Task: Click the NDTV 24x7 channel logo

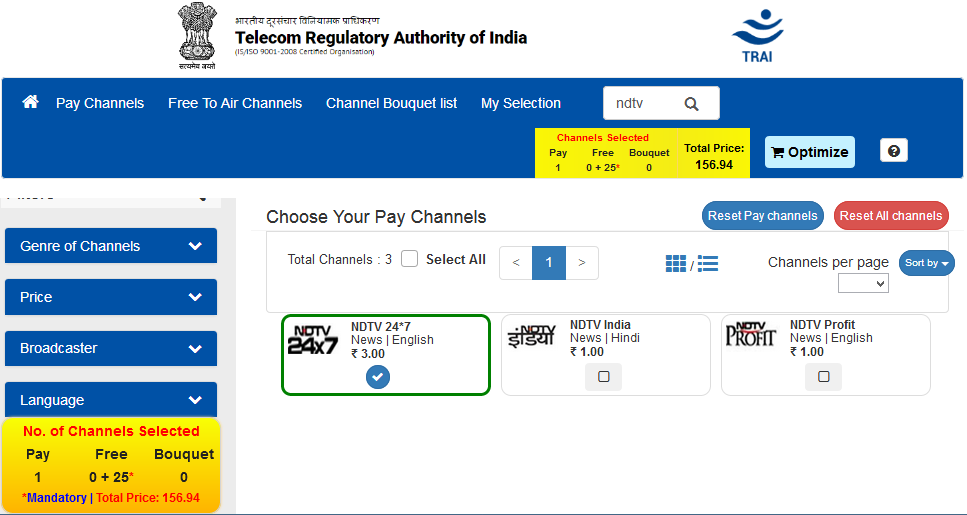Action: coord(313,340)
